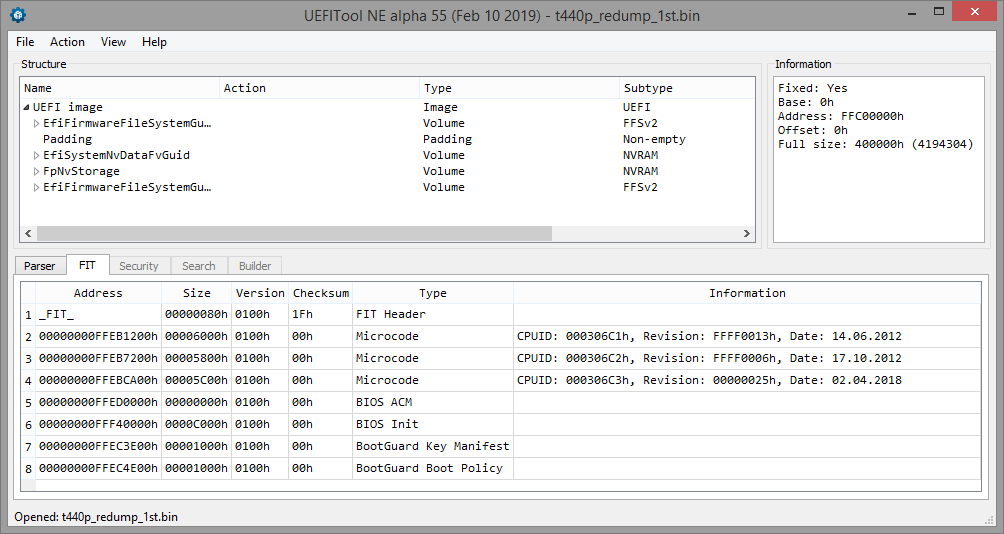
Task: Click the Opened: t440p_redump_1st.bin status text
Action: coord(96,517)
